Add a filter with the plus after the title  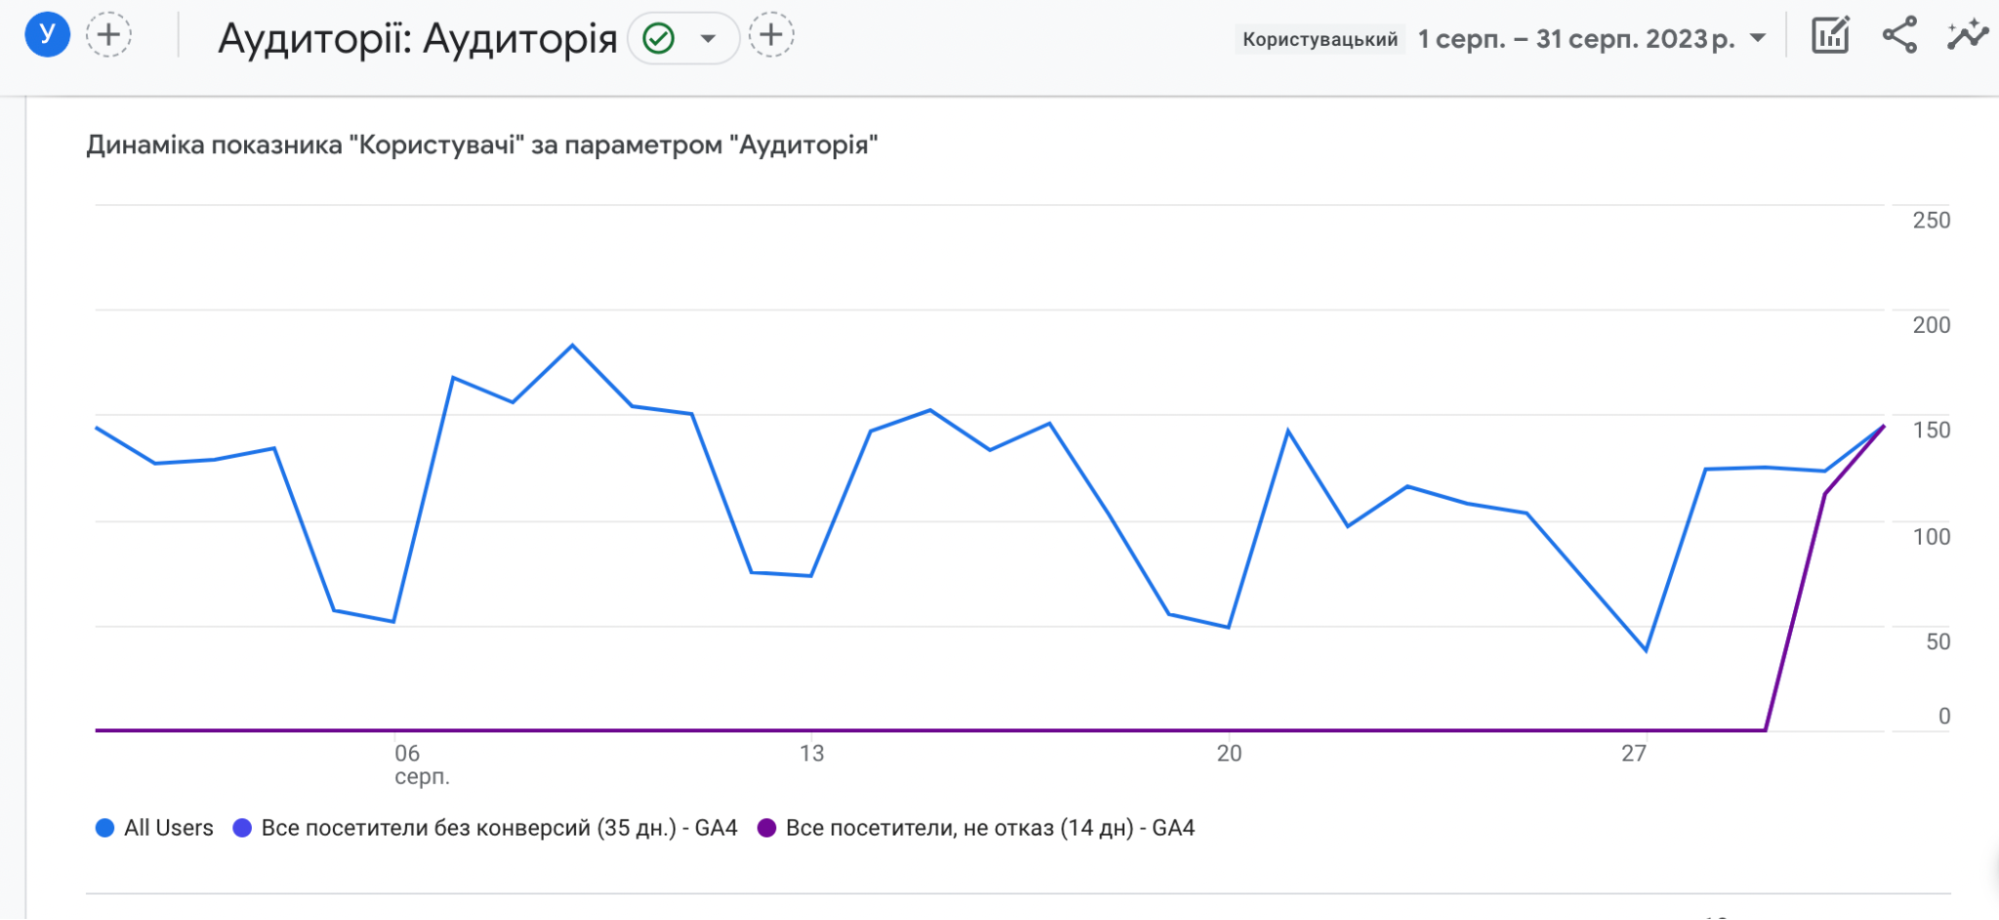771,36
